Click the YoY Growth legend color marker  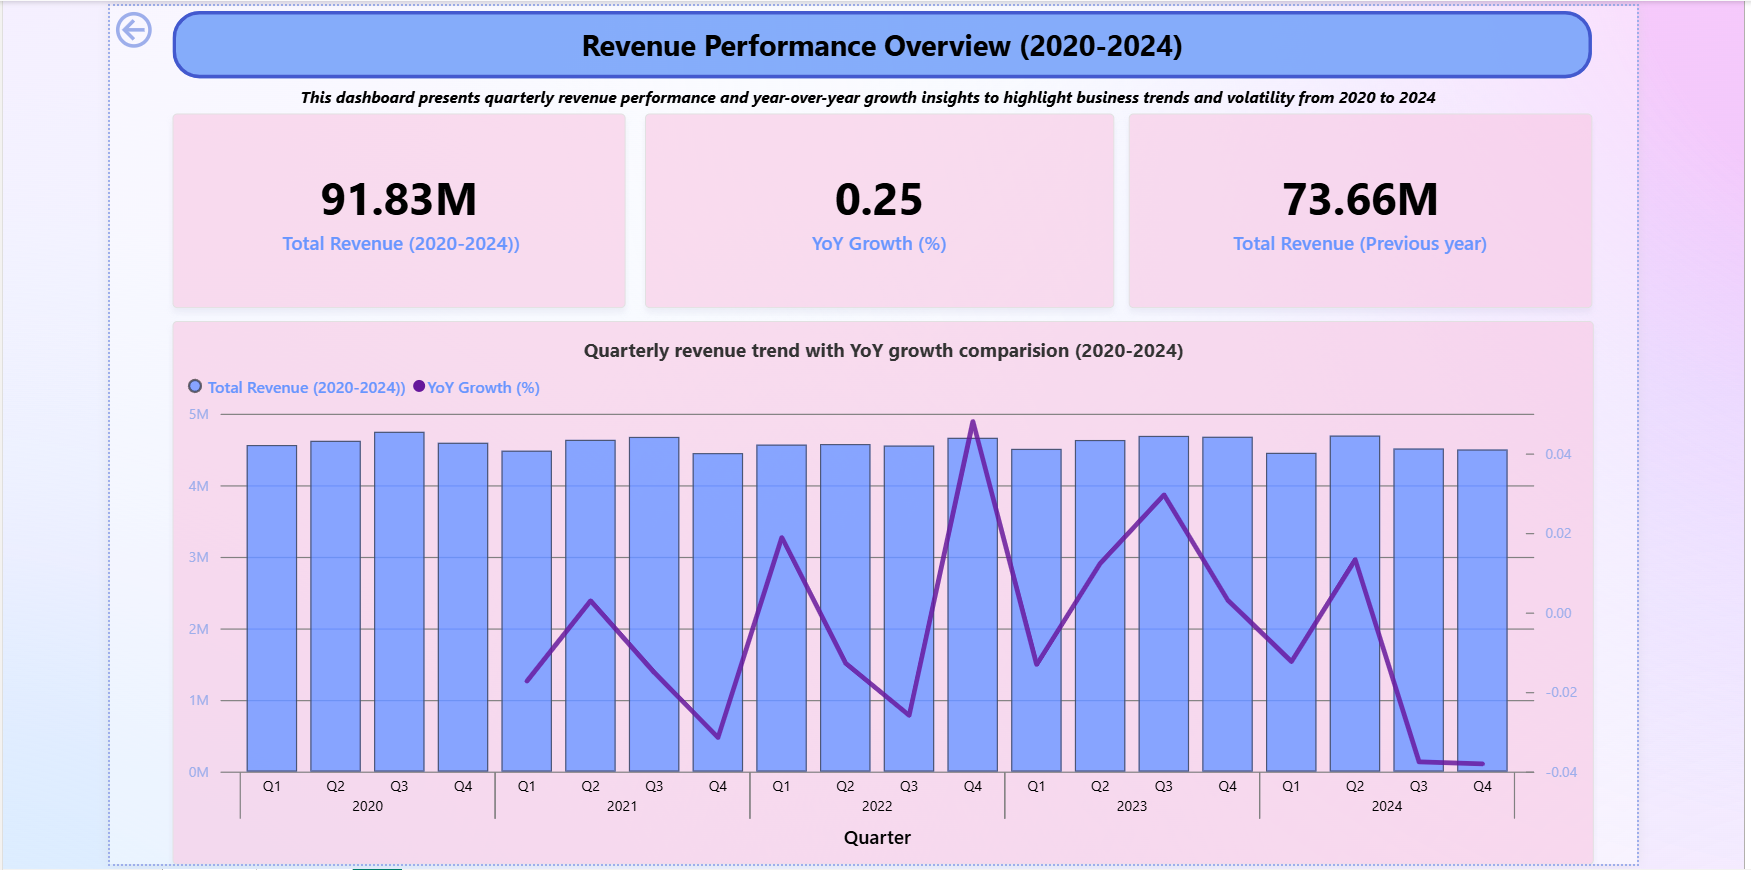click(x=419, y=386)
